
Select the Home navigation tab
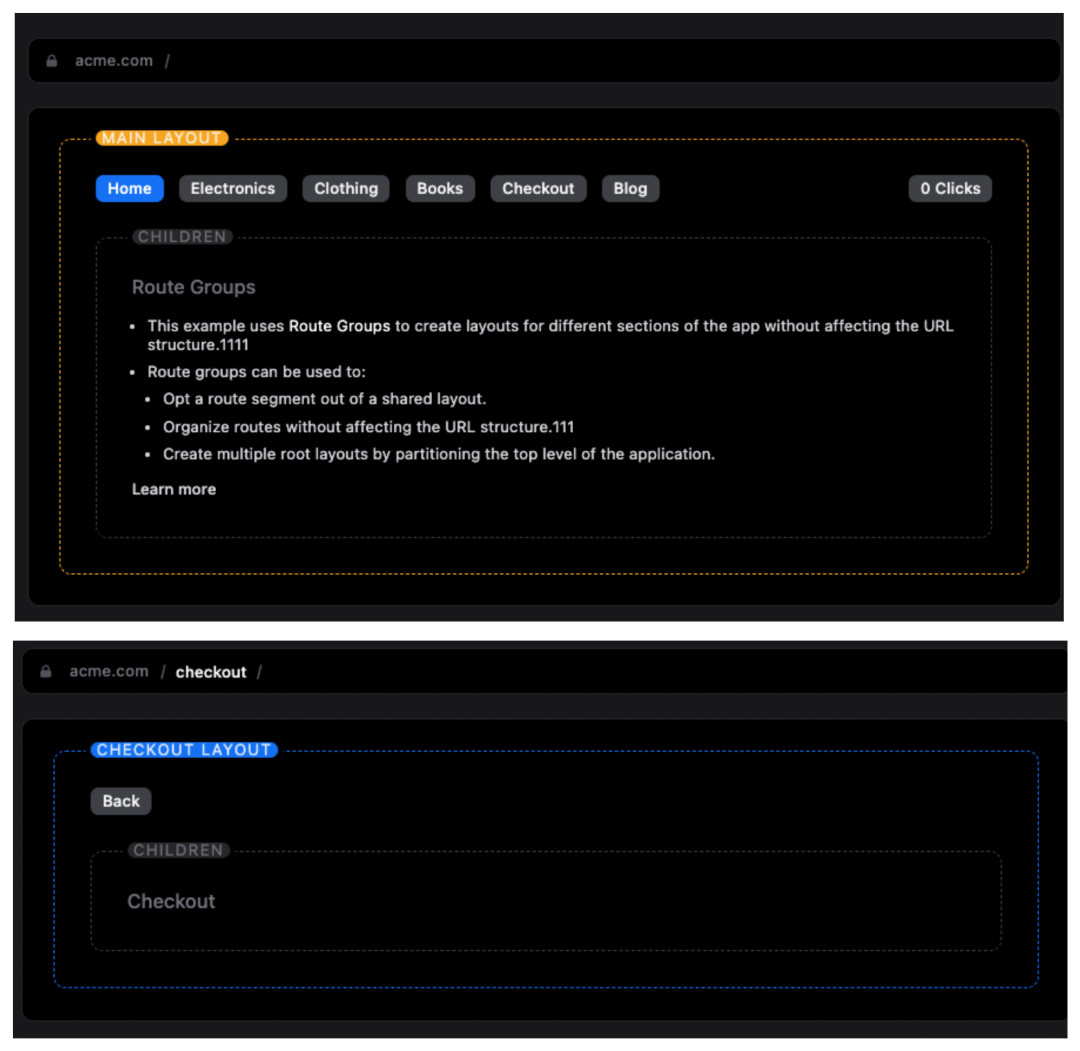coord(129,189)
